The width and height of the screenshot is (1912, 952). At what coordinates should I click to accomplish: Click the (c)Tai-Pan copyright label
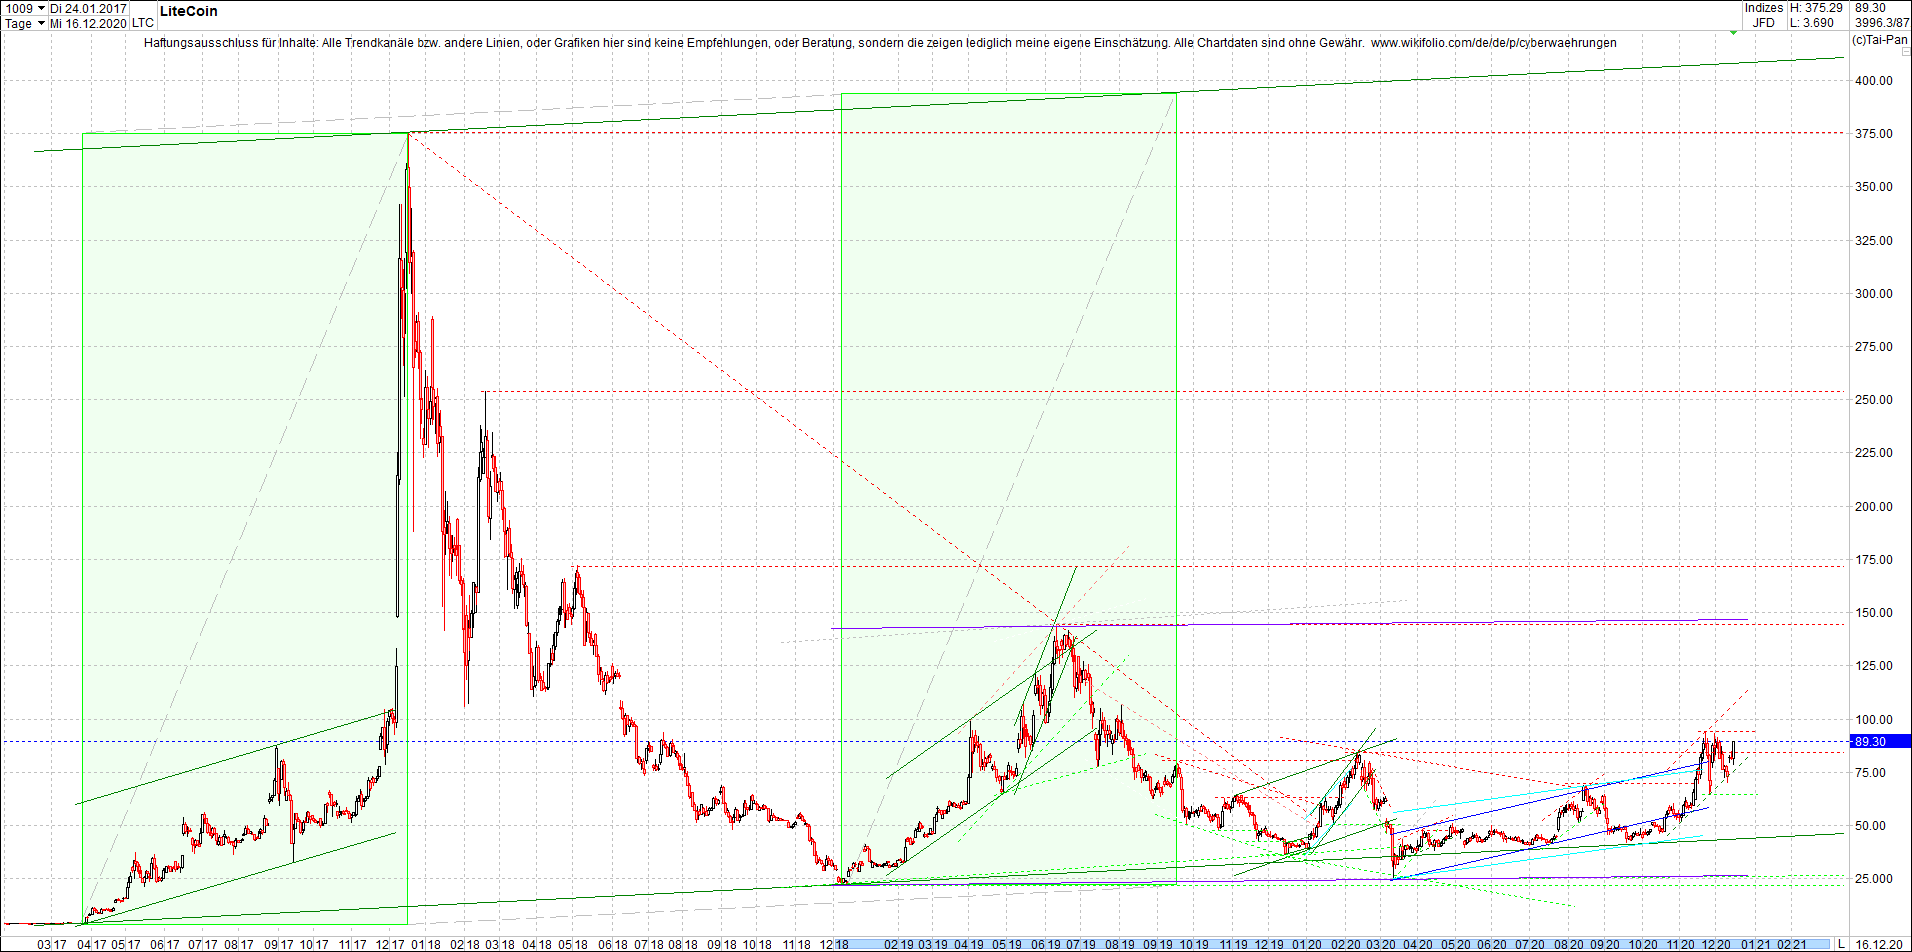1880,40
